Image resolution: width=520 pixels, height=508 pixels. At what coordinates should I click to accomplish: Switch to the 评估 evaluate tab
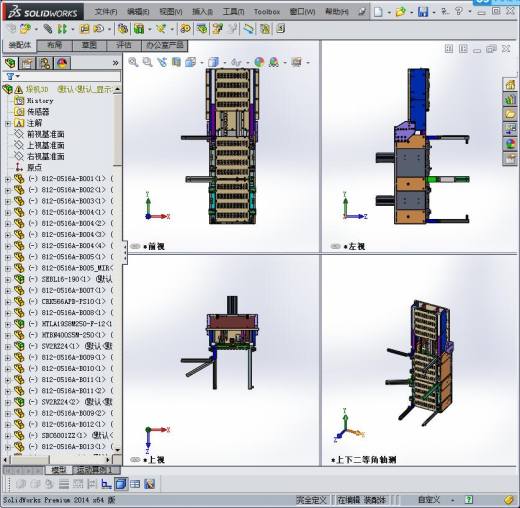124,45
